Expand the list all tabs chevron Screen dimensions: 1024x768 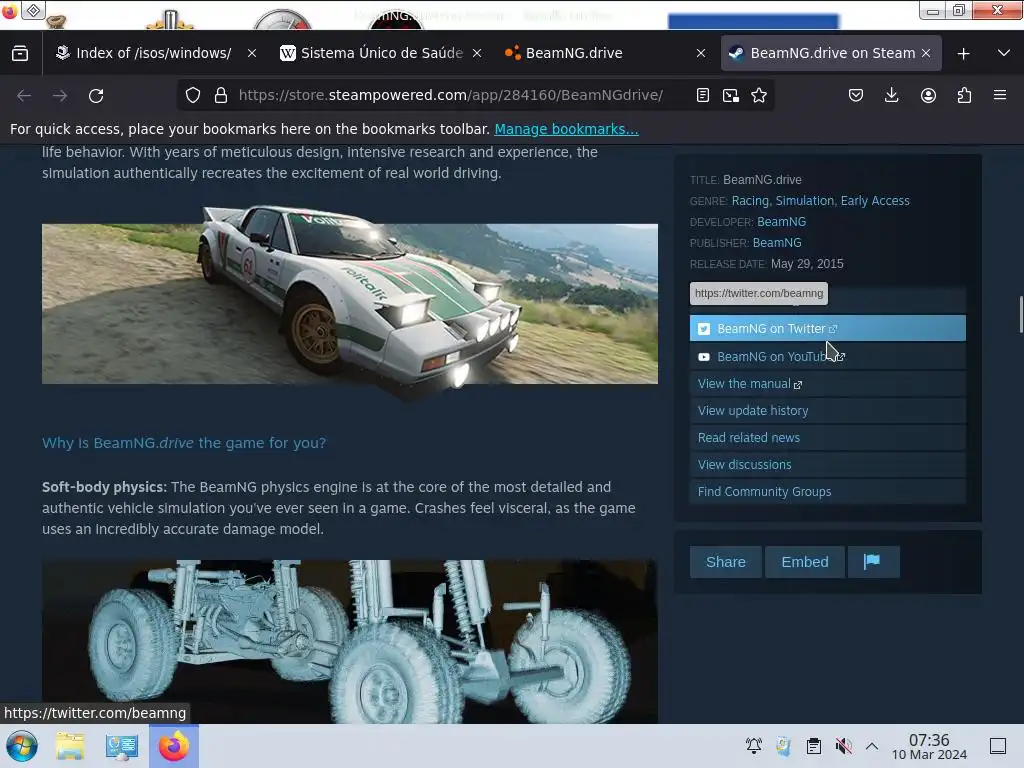[1004, 53]
